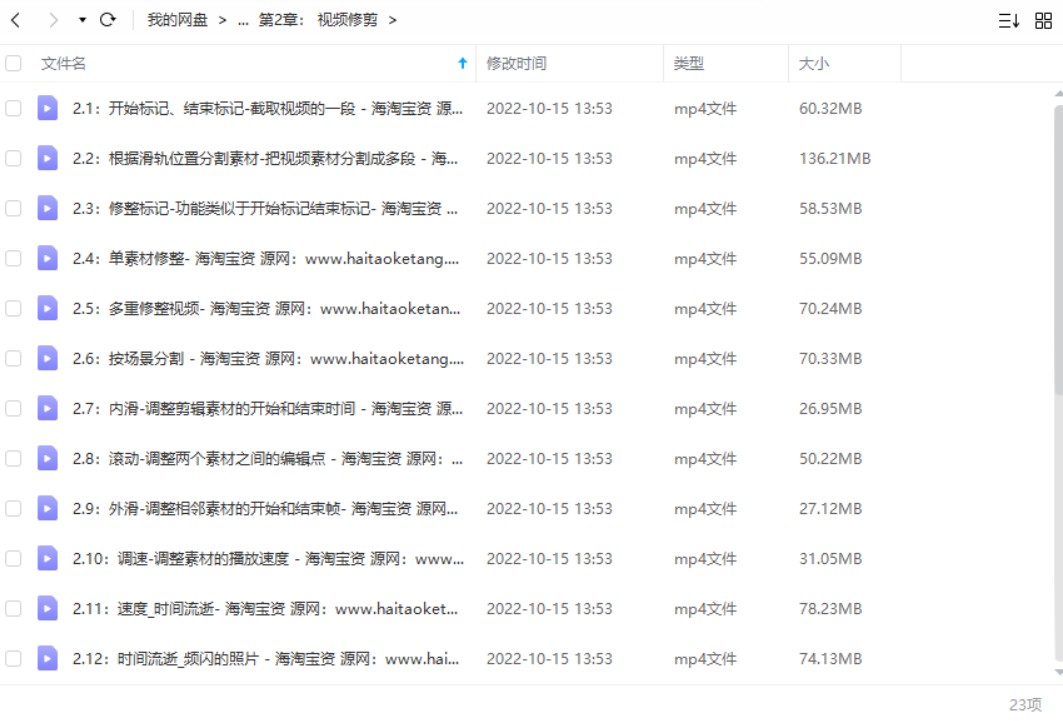This screenshot has width=1063, height=721.
Task: Click the scrollbar up arrow
Action: [1058, 94]
